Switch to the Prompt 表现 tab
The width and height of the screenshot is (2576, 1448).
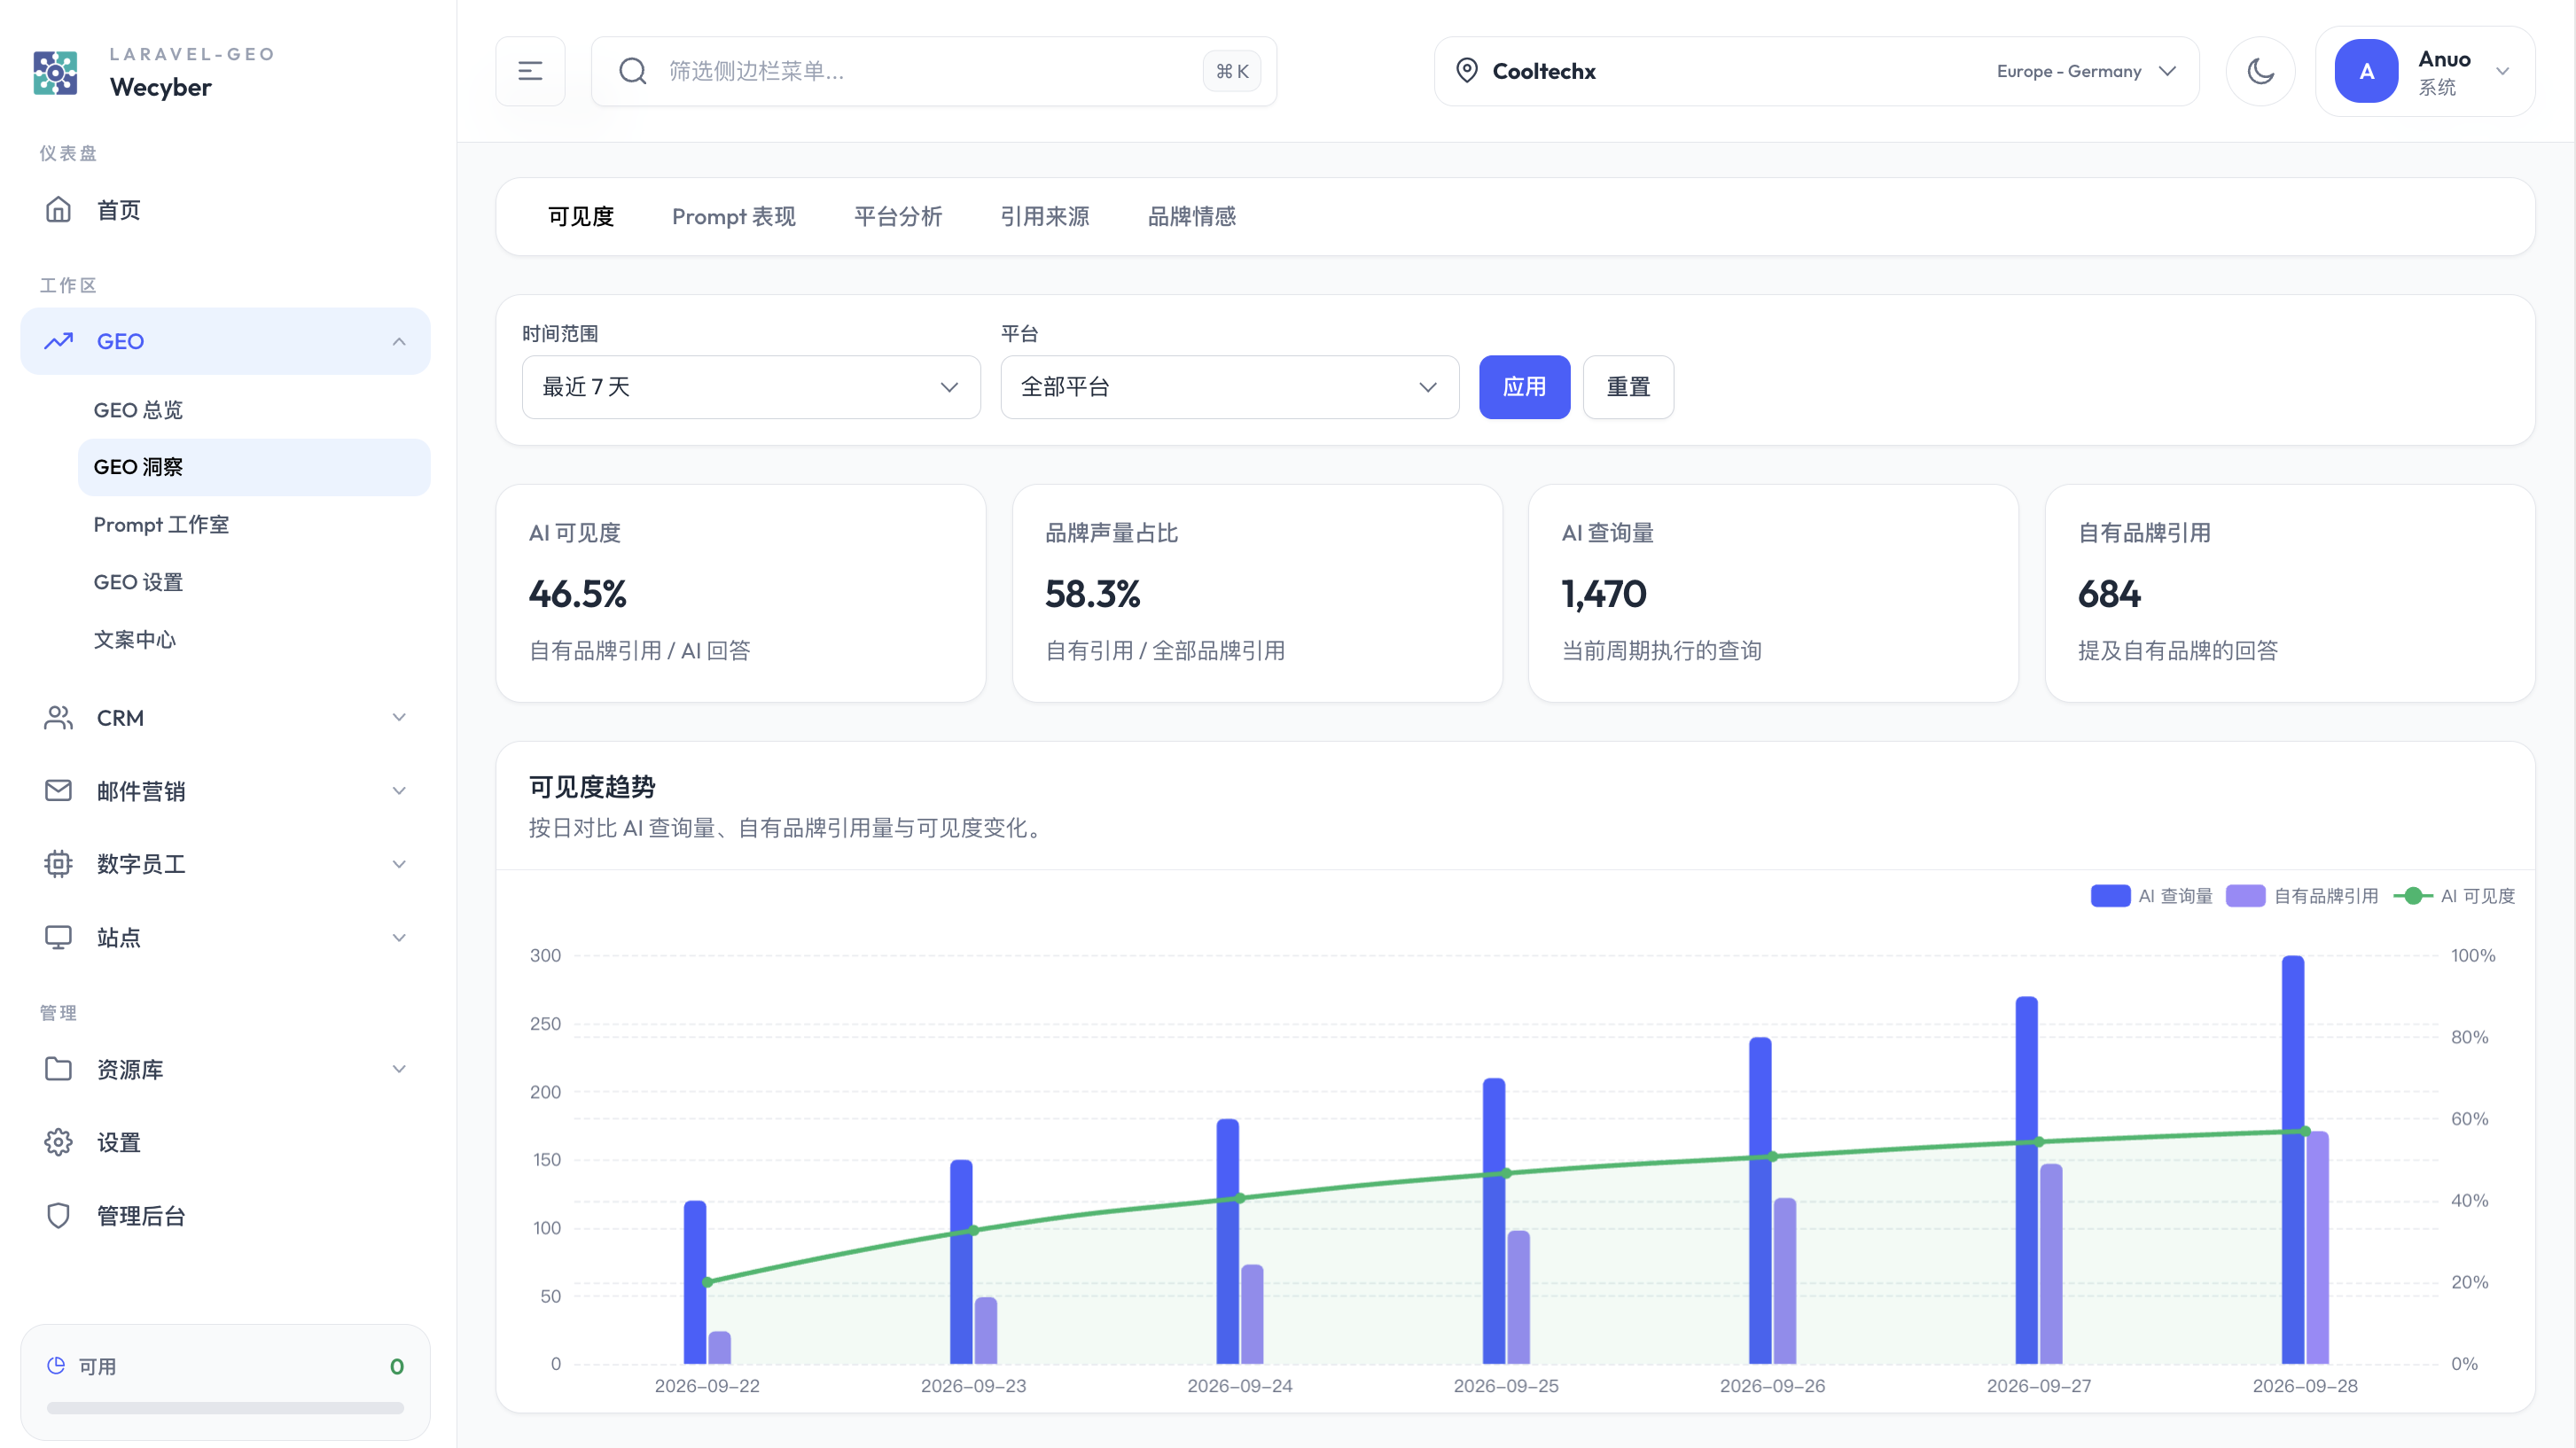point(733,216)
